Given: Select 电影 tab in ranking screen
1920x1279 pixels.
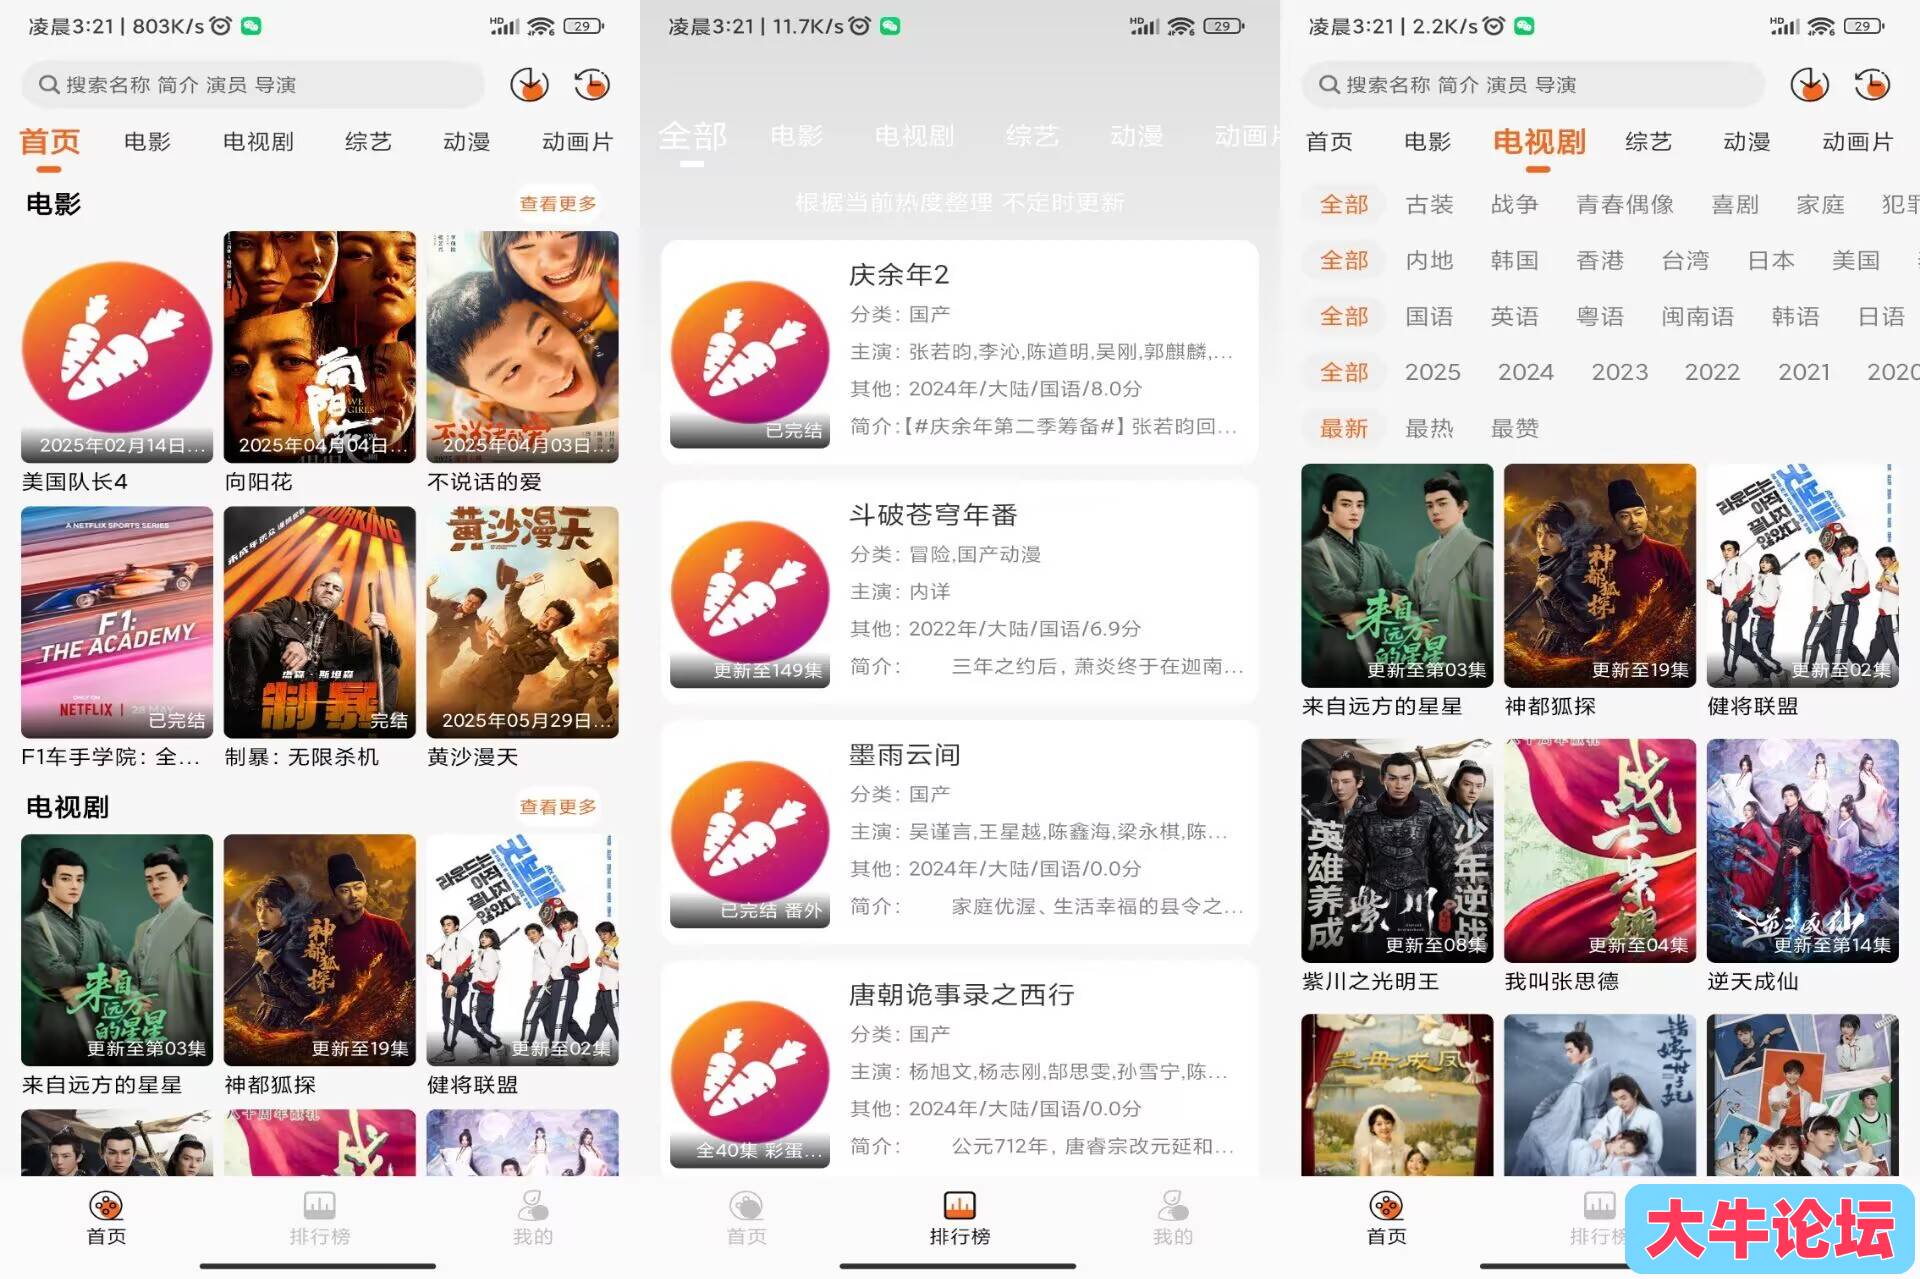Looking at the screenshot, I should [797, 136].
